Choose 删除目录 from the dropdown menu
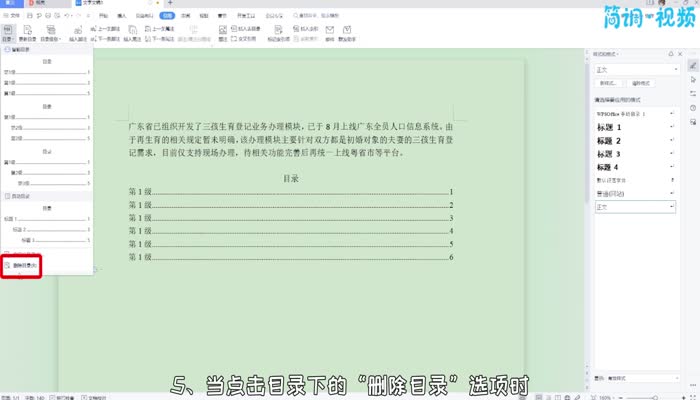 click(26, 266)
